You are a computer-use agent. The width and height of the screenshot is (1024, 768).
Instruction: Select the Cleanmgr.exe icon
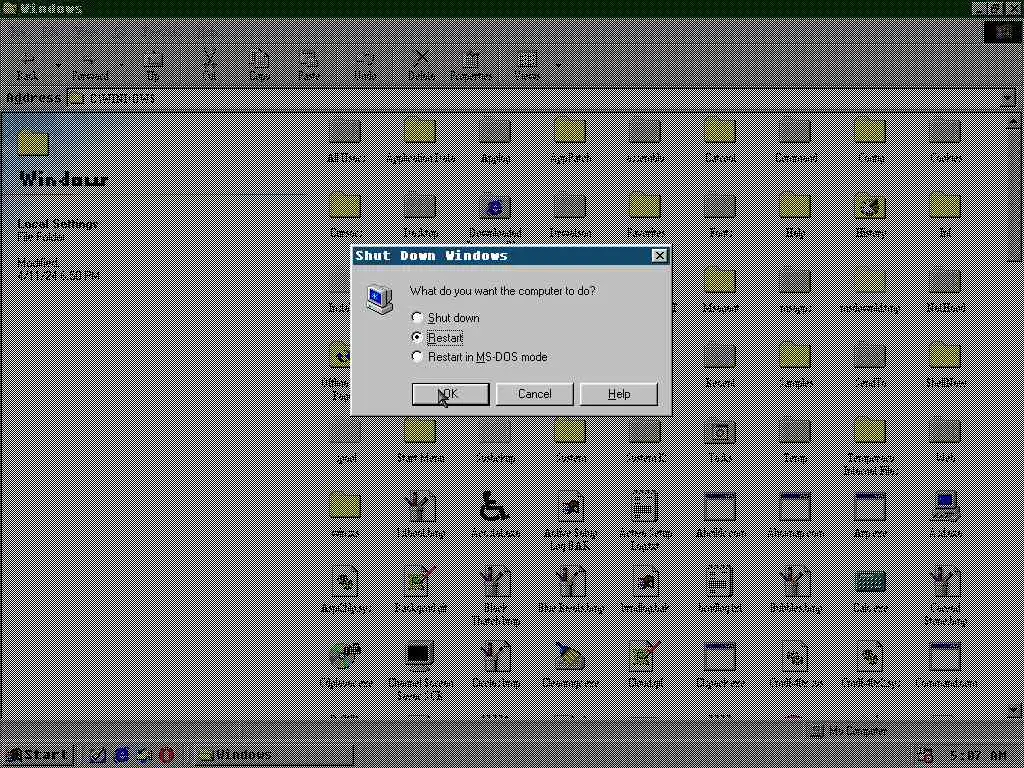(570, 665)
